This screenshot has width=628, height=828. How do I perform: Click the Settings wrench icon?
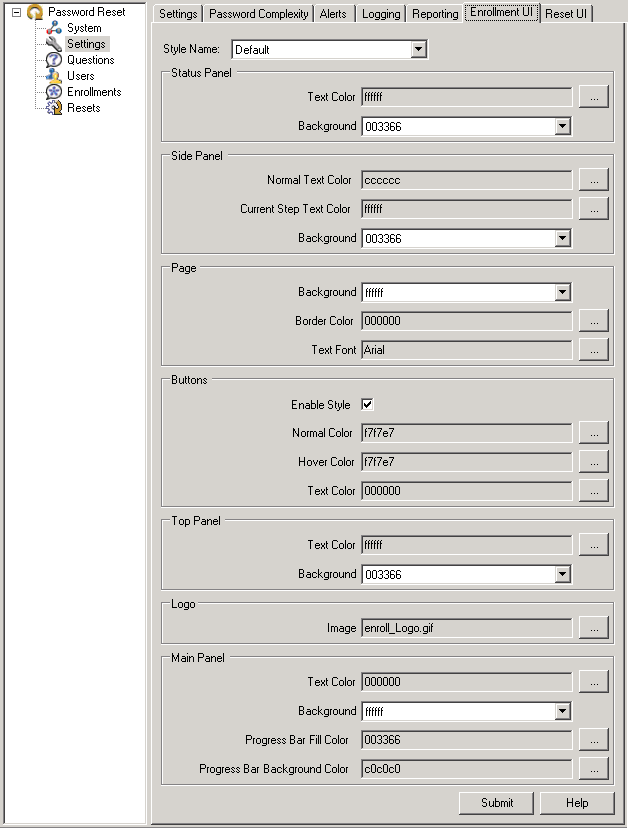[x=53, y=44]
